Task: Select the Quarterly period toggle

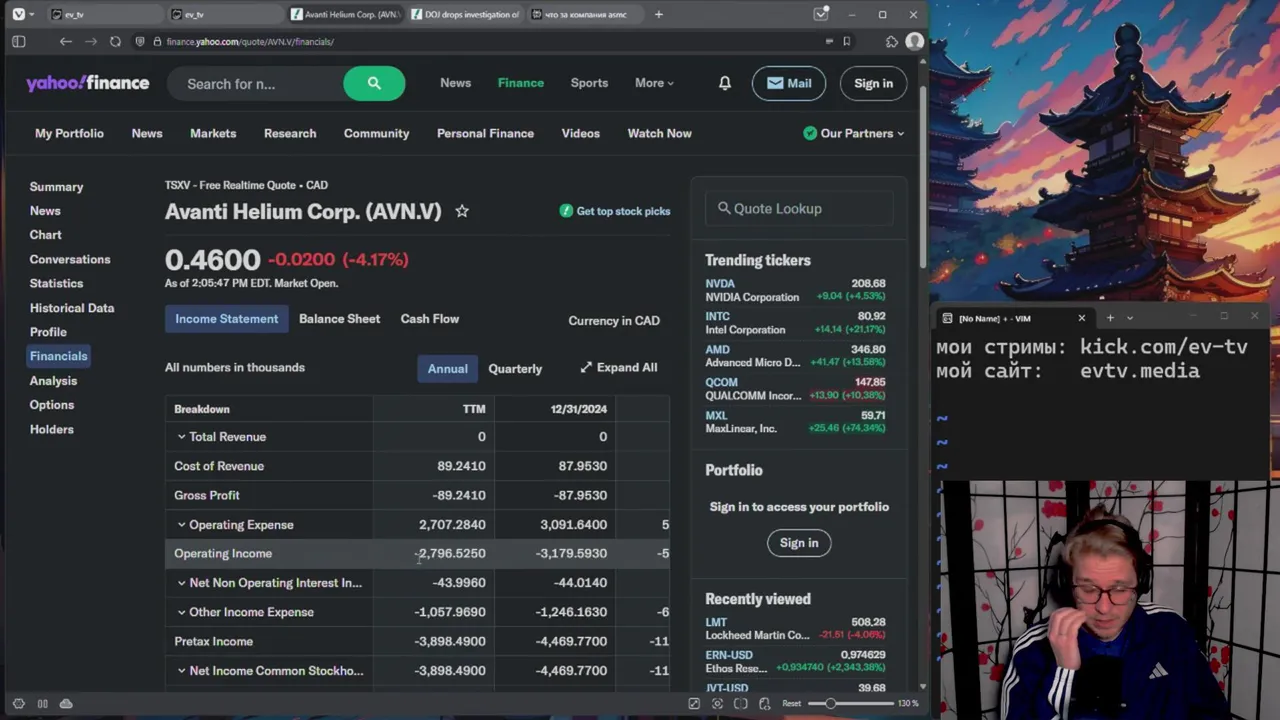Action: coord(515,368)
